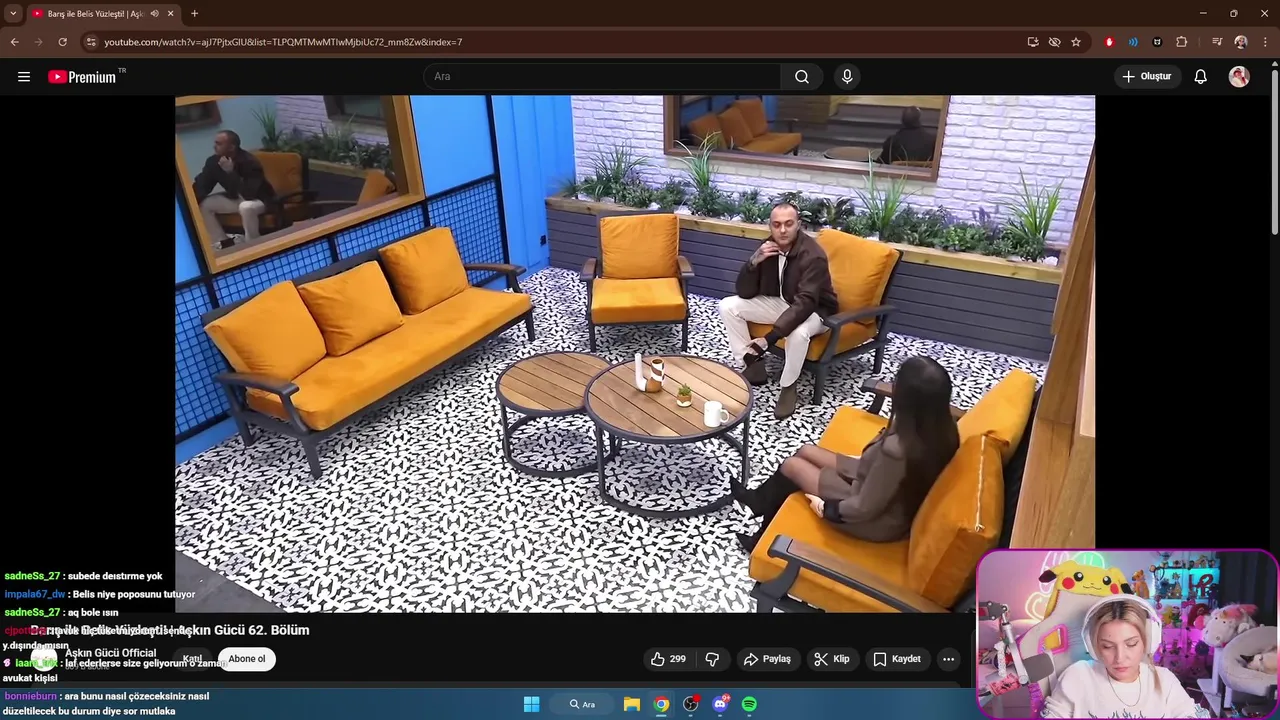Viewport: 1280px width, 720px height.
Task: Go back in browser history
Action: [x=15, y=42]
